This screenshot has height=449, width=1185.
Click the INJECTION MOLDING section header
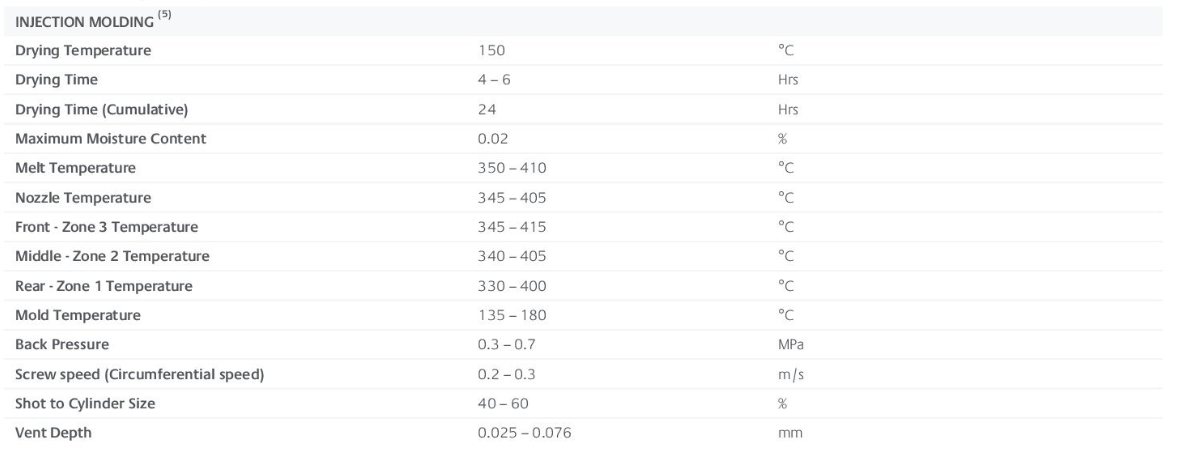84,22
